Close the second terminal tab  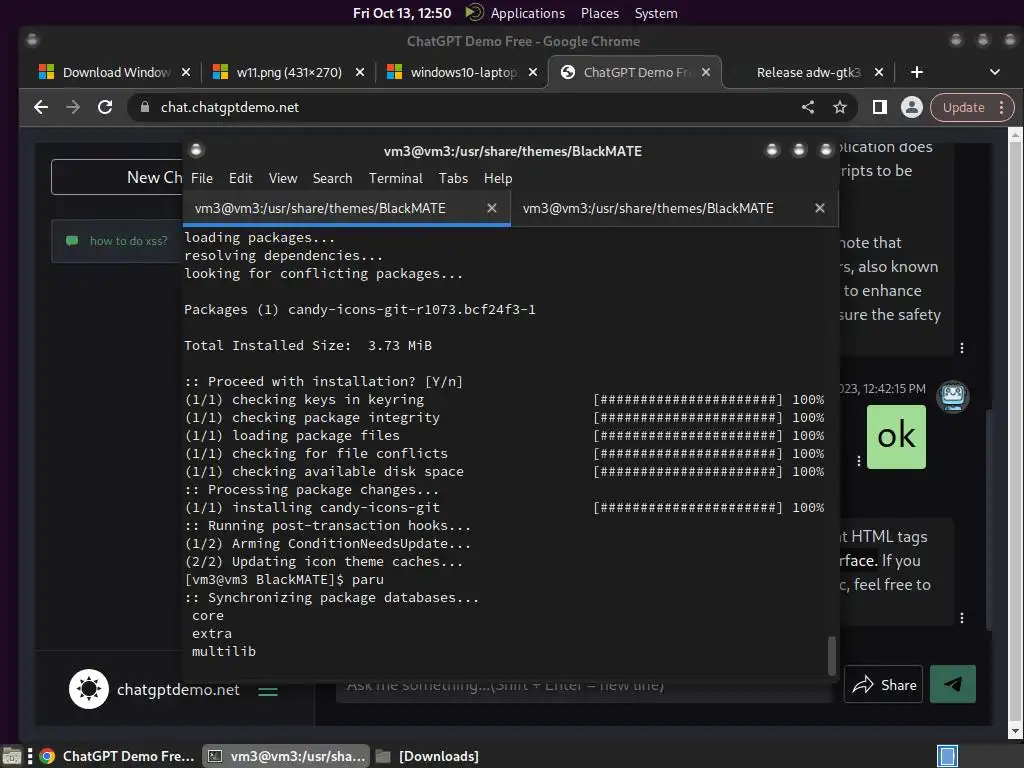(820, 208)
